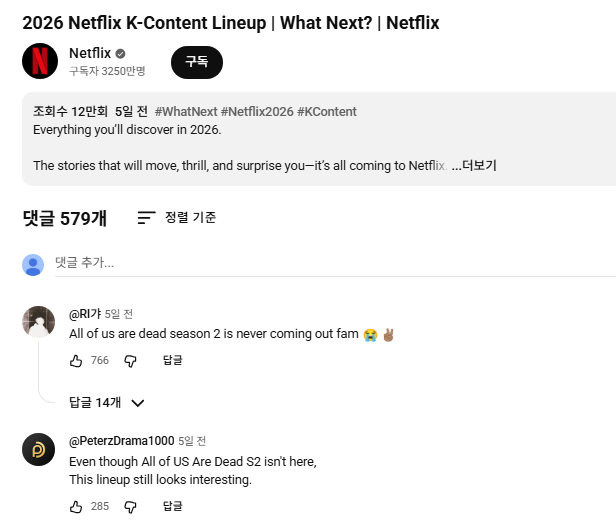Click the Netflix channel logo avatar
Viewport: 616px width, 528px height.
tap(40, 61)
